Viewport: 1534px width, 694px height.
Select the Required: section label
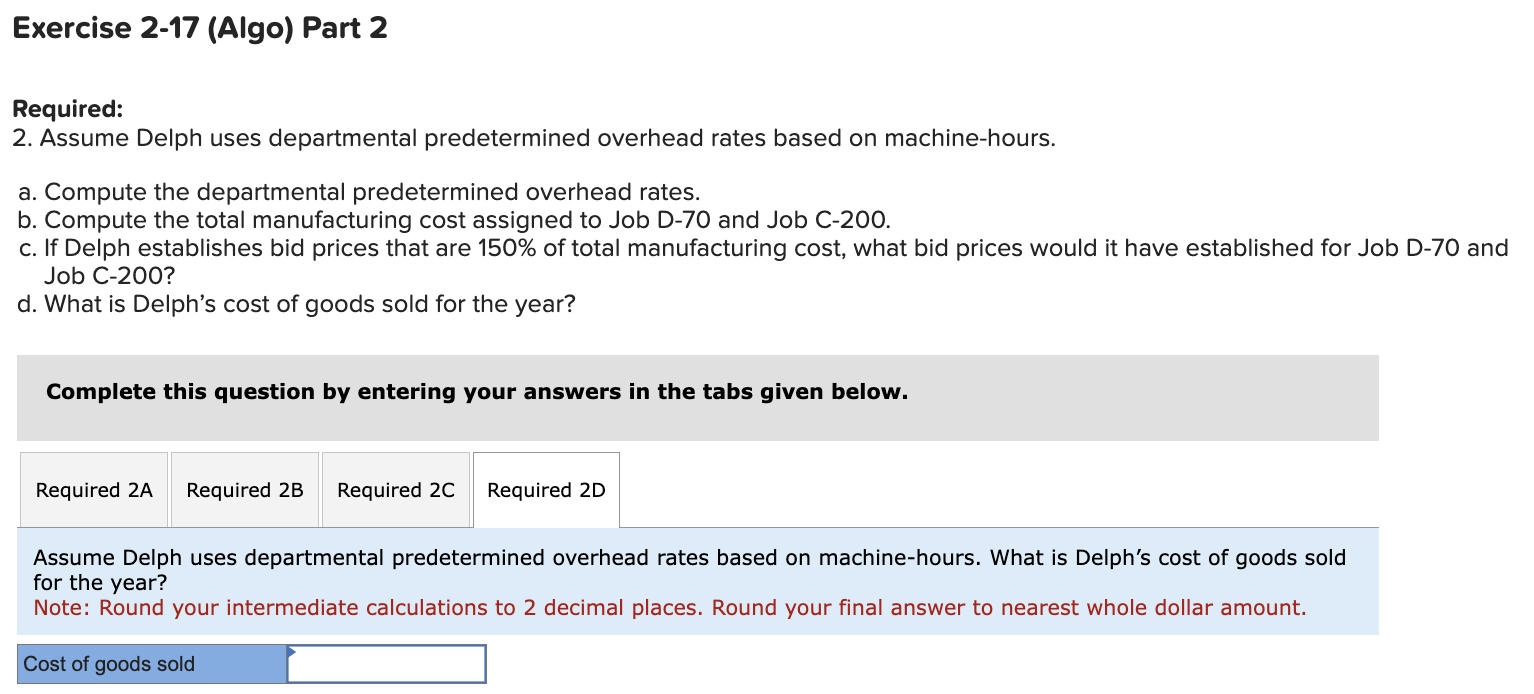coord(56,108)
